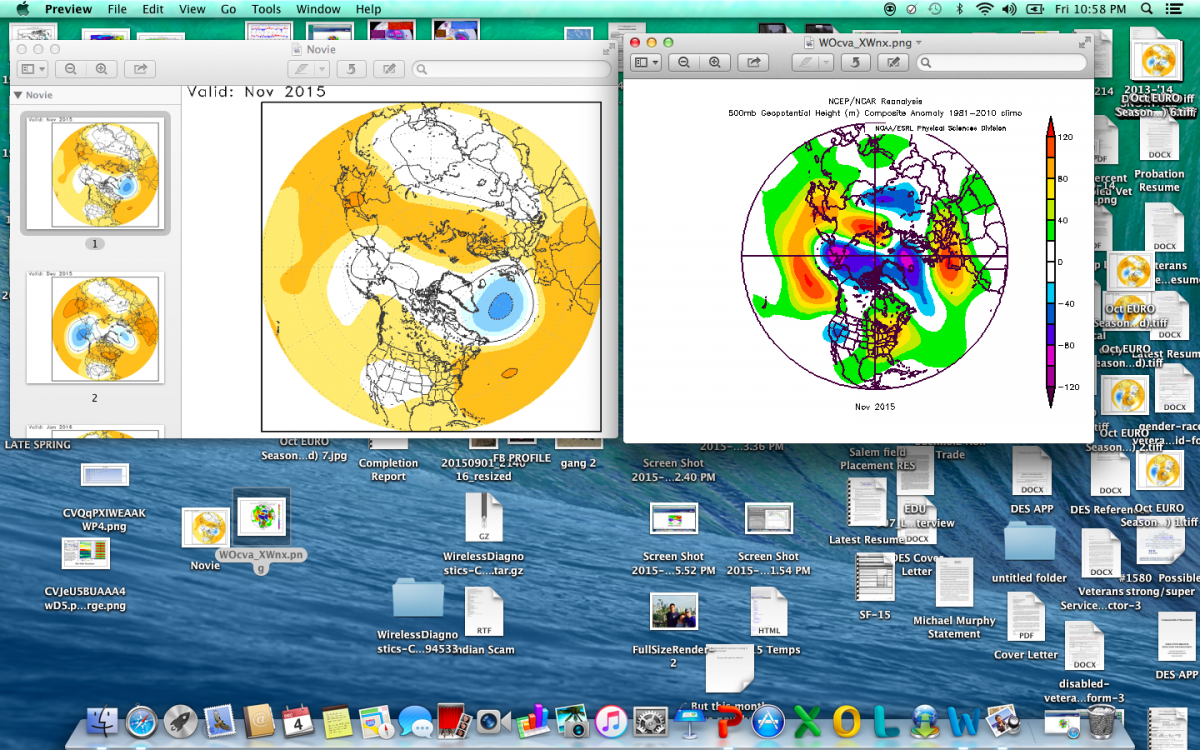Zoom out in the WOcva_XWnx.png window
The height and width of the screenshot is (750, 1200).
683,62
